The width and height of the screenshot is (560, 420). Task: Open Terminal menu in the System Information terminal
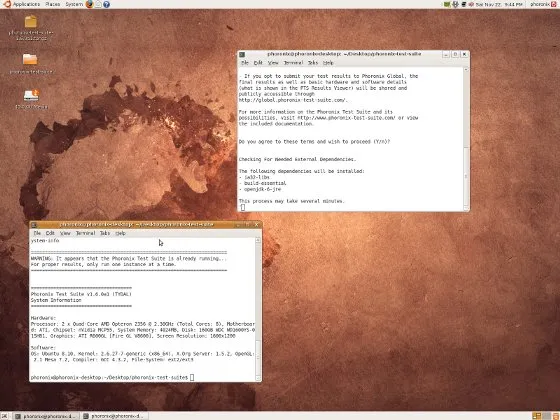[85, 233]
